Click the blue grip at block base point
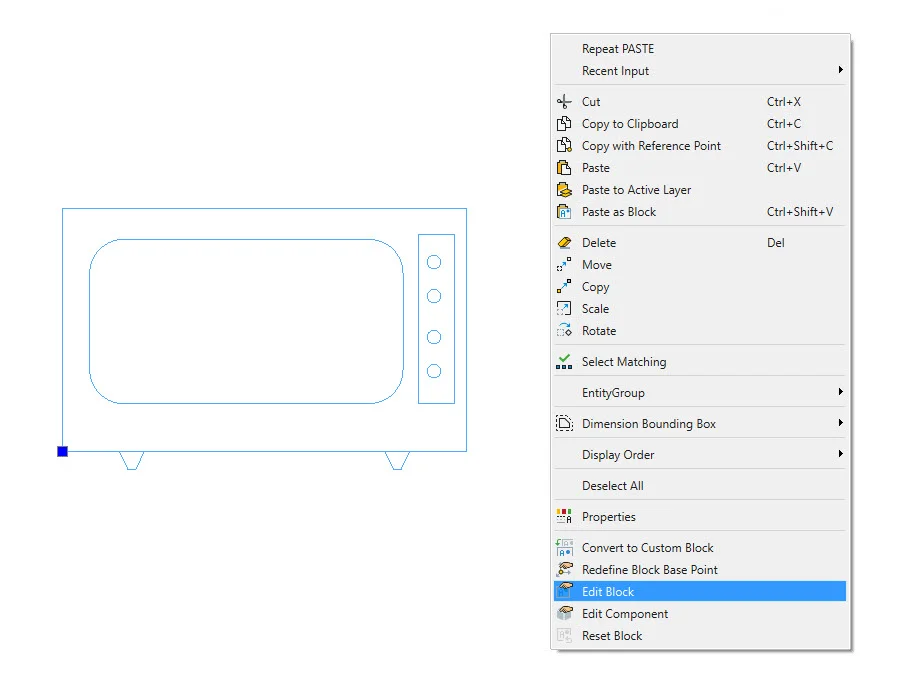The height and width of the screenshot is (680, 904). pos(62,452)
